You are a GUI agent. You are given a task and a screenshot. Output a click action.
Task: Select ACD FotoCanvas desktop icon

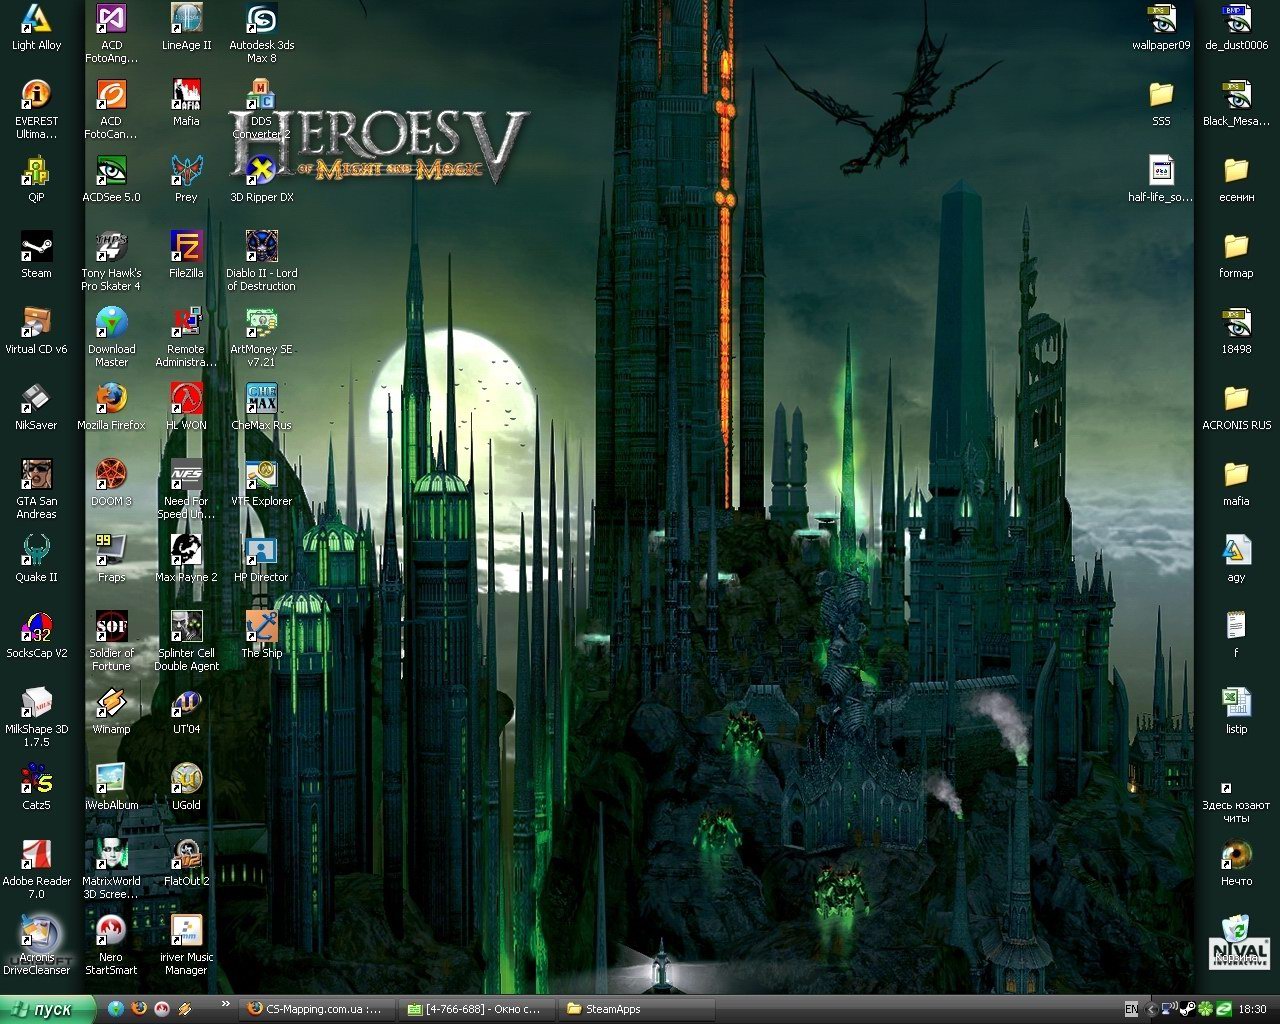point(111,96)
